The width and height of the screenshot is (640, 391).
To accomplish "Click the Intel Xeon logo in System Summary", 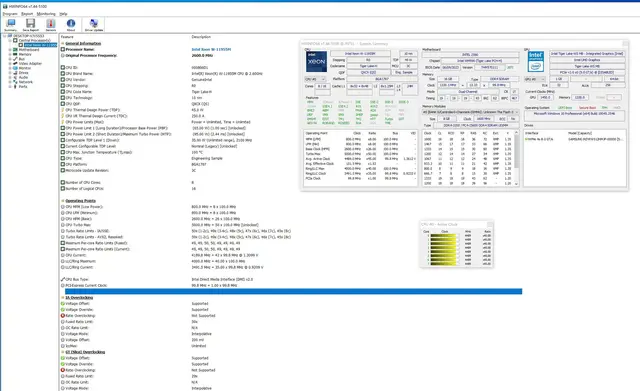I will click(x=316, y=62).
